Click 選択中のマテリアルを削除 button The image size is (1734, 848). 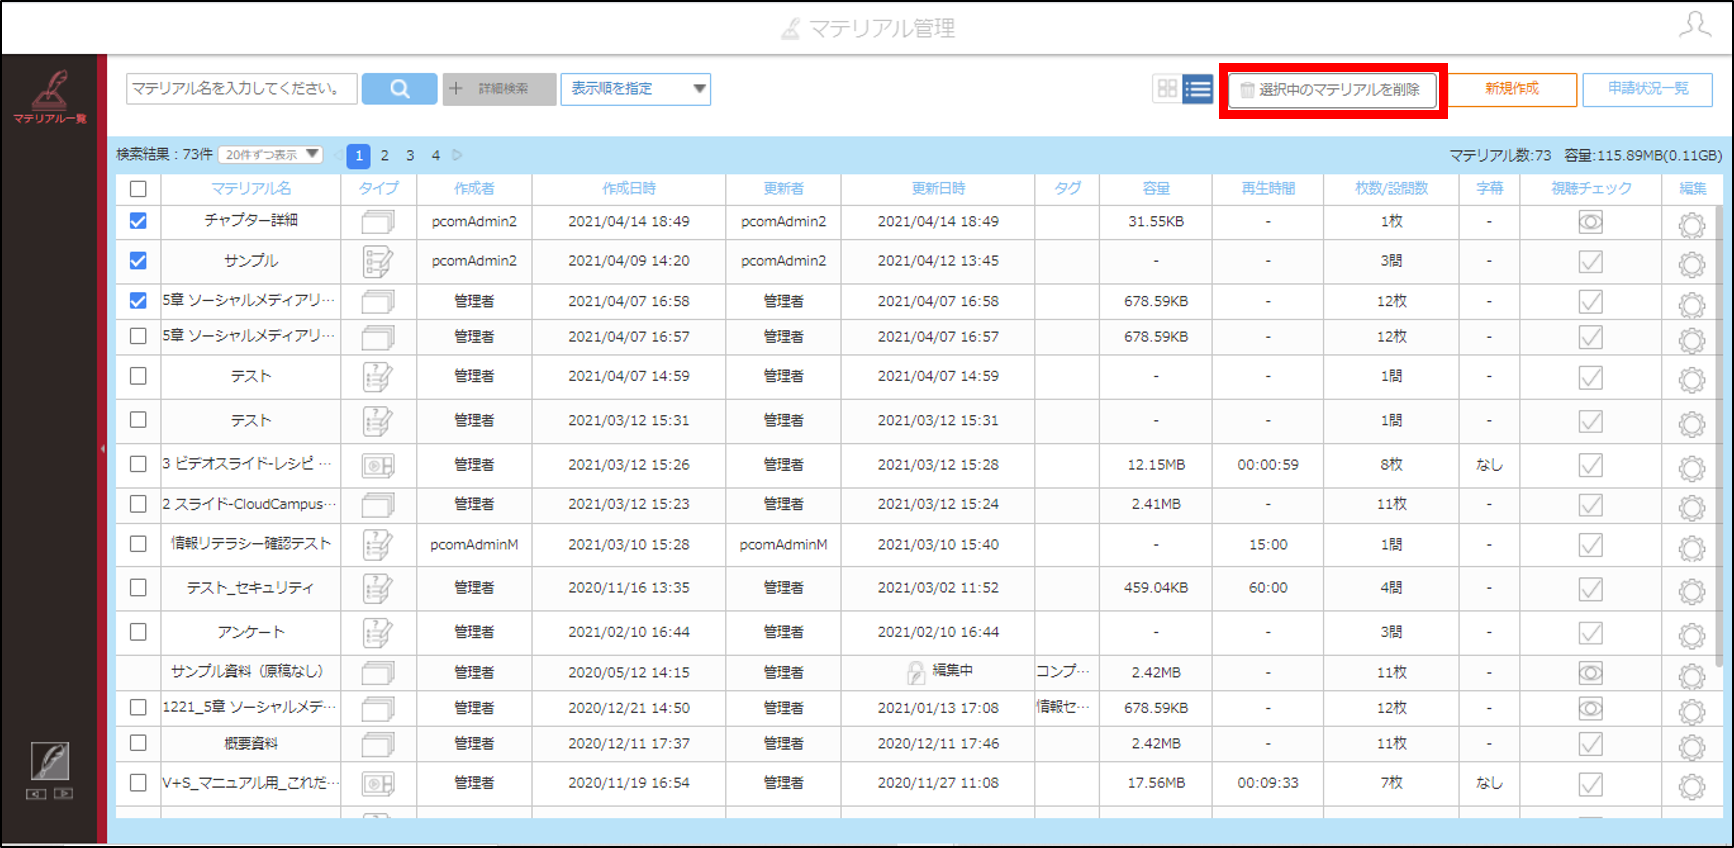[1332, 90]
